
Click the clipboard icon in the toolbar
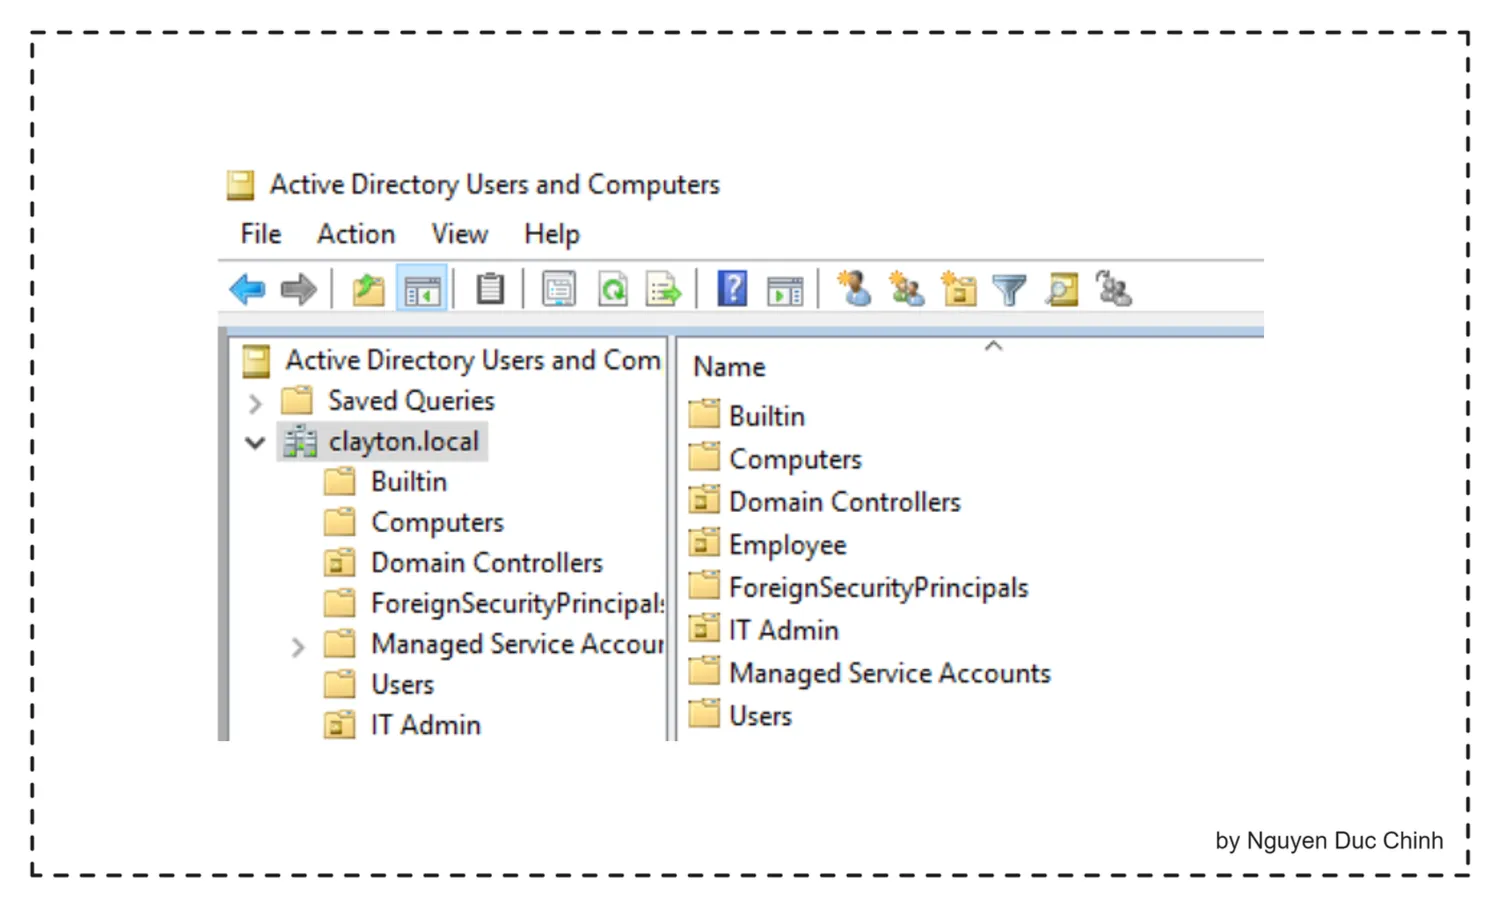490,289
